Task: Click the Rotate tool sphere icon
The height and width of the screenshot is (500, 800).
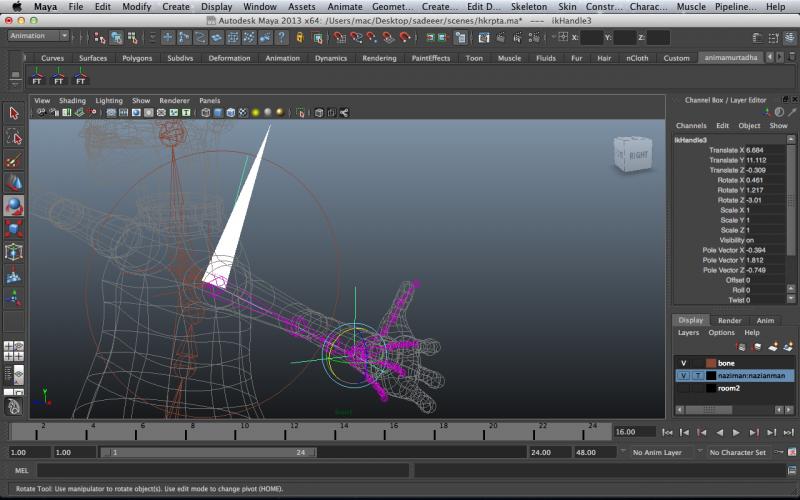Action: [14, 206]
